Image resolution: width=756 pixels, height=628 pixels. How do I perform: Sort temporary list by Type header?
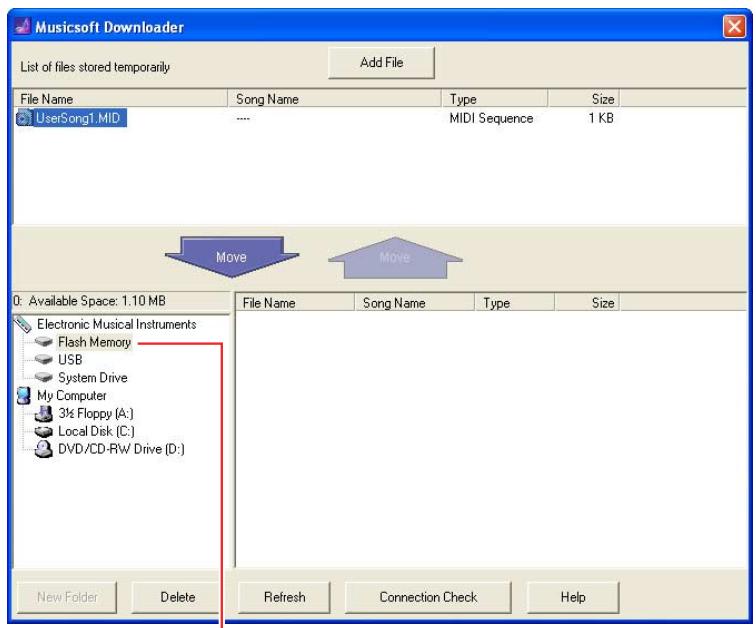tap(494, 99)
